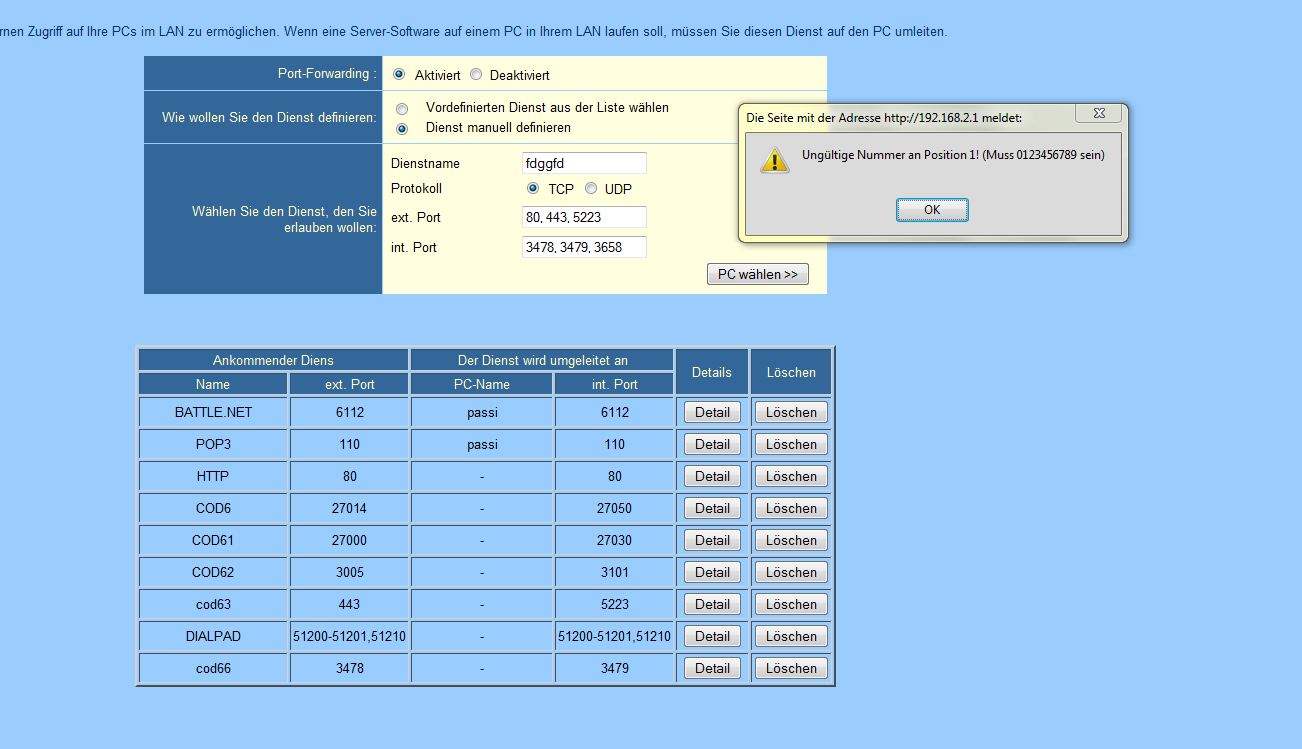Click the cod63 name cell
Screen dimensions: 1302x749
tap(213, 604)
